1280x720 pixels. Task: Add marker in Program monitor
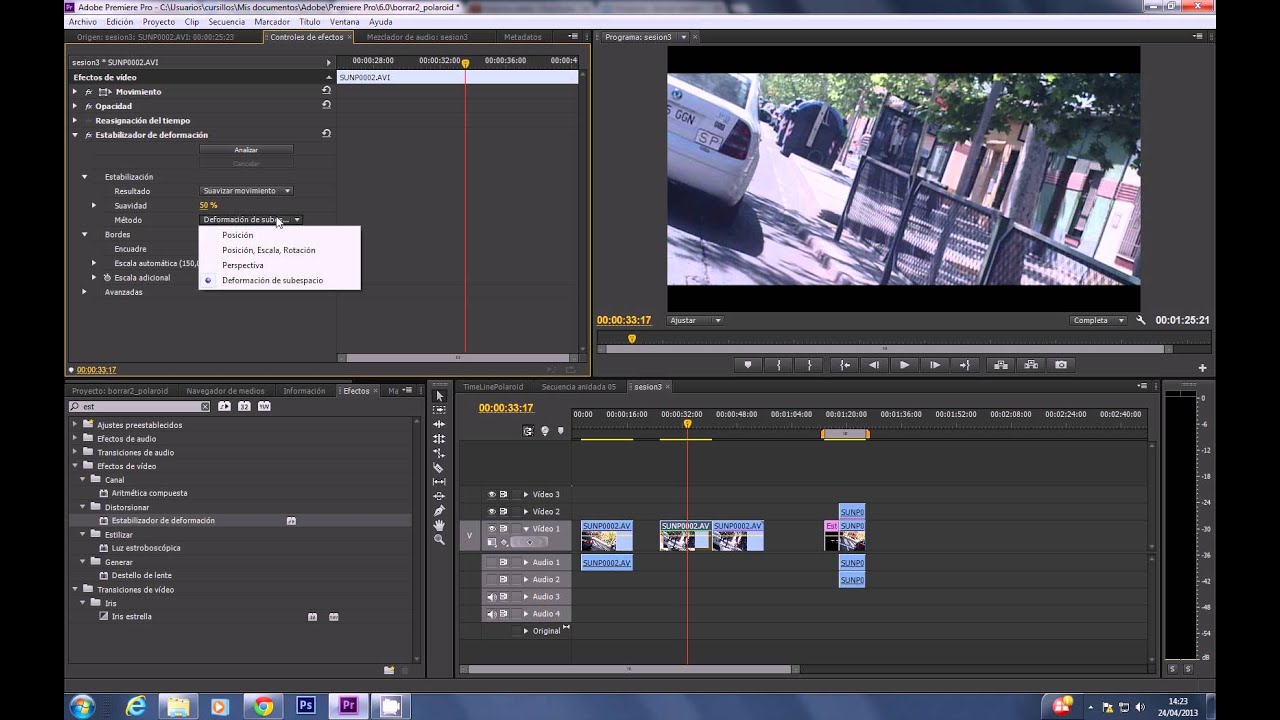(x=747, y=365)
